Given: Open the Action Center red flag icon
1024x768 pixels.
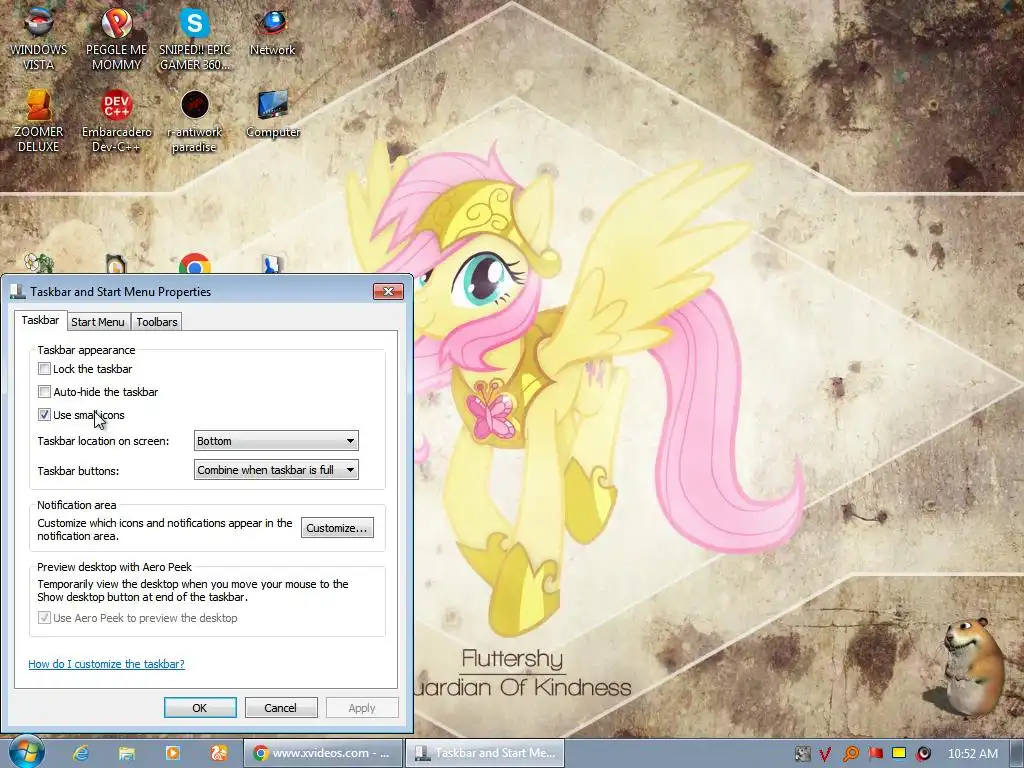Looking at the screenshot, I should point(875,754).
